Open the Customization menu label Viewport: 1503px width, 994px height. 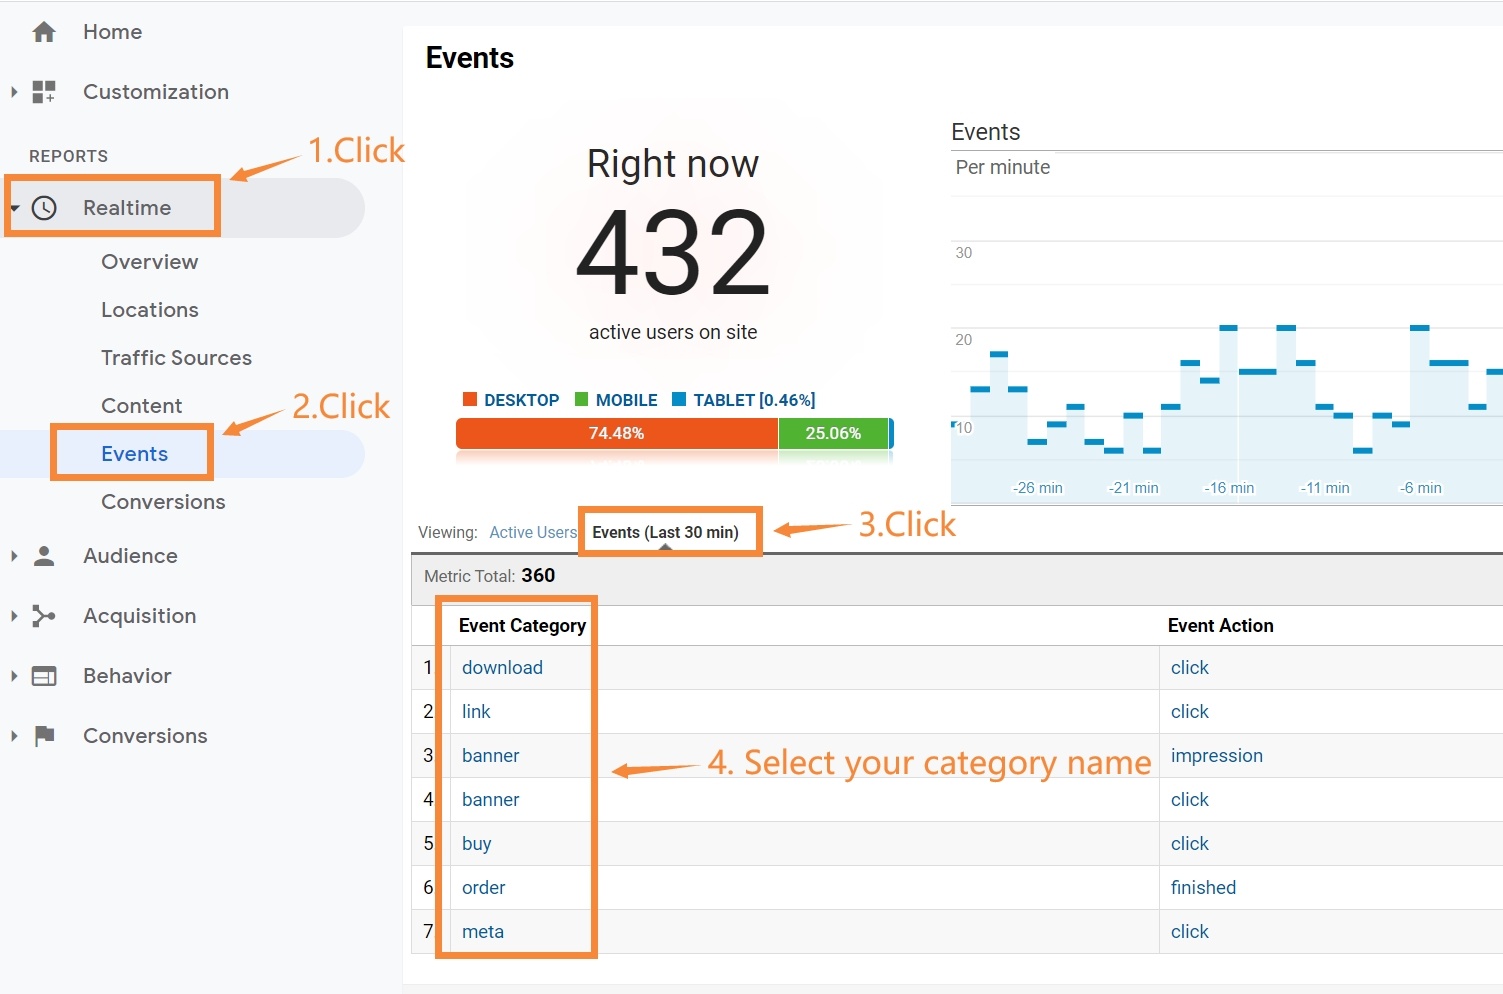(x=156, y=92)
